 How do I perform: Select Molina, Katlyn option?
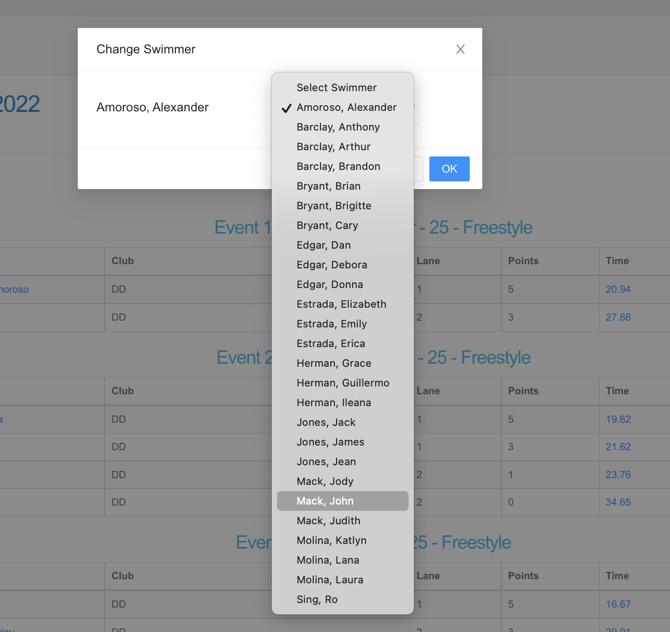point(331,541)
